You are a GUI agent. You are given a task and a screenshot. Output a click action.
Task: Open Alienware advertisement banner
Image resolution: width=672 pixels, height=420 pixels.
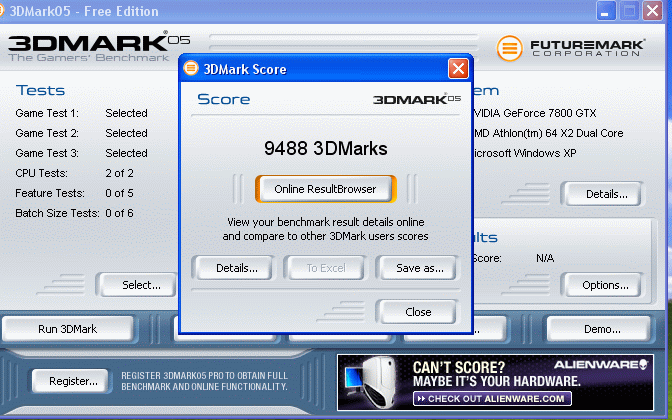click(495, 382)
